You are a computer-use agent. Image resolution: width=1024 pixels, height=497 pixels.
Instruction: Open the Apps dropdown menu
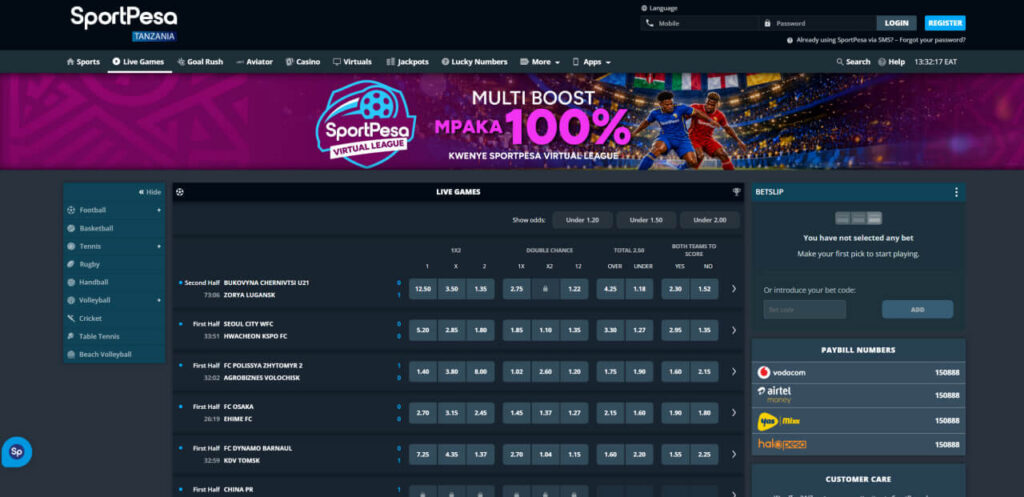coord(591,62)
